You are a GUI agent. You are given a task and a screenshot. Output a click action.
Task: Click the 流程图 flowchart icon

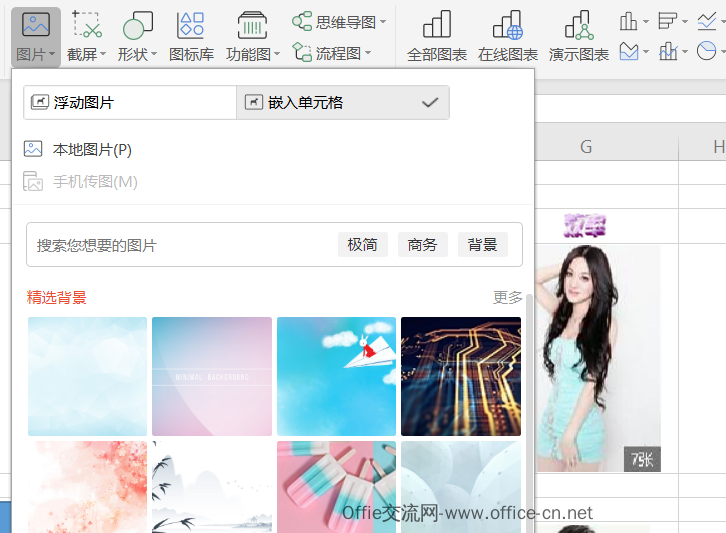(302, 52)
